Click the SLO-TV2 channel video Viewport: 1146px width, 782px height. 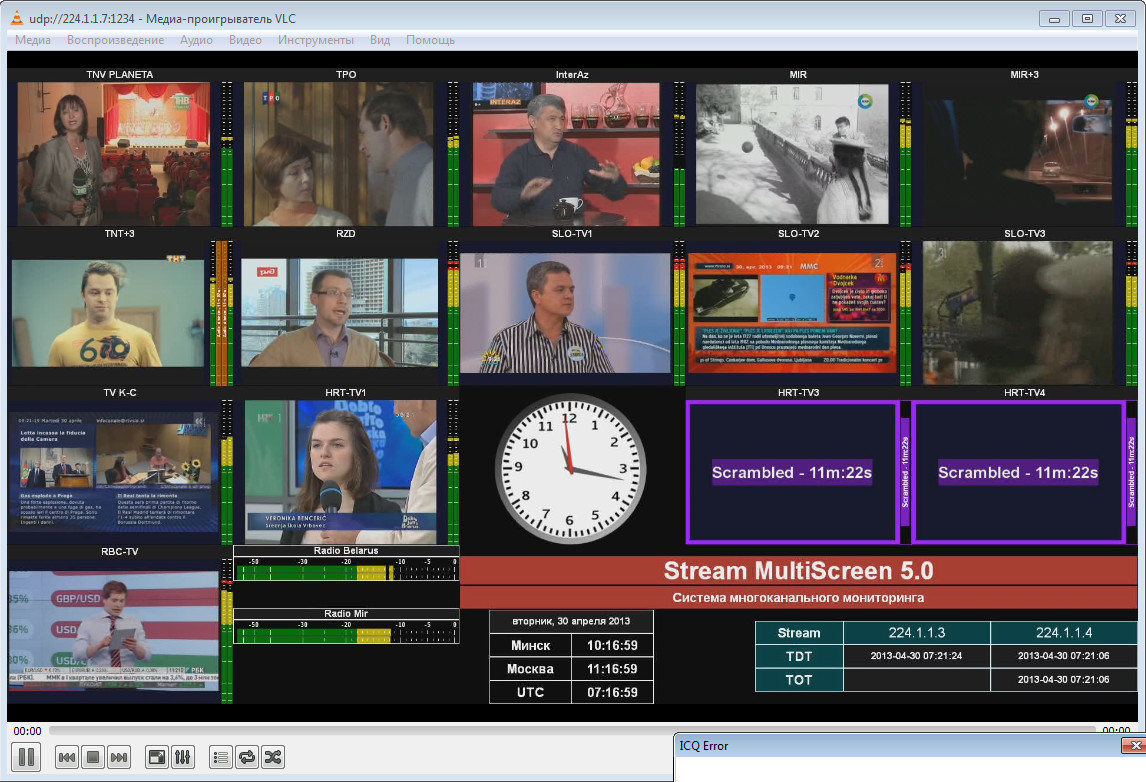click(x=792, y=313)
